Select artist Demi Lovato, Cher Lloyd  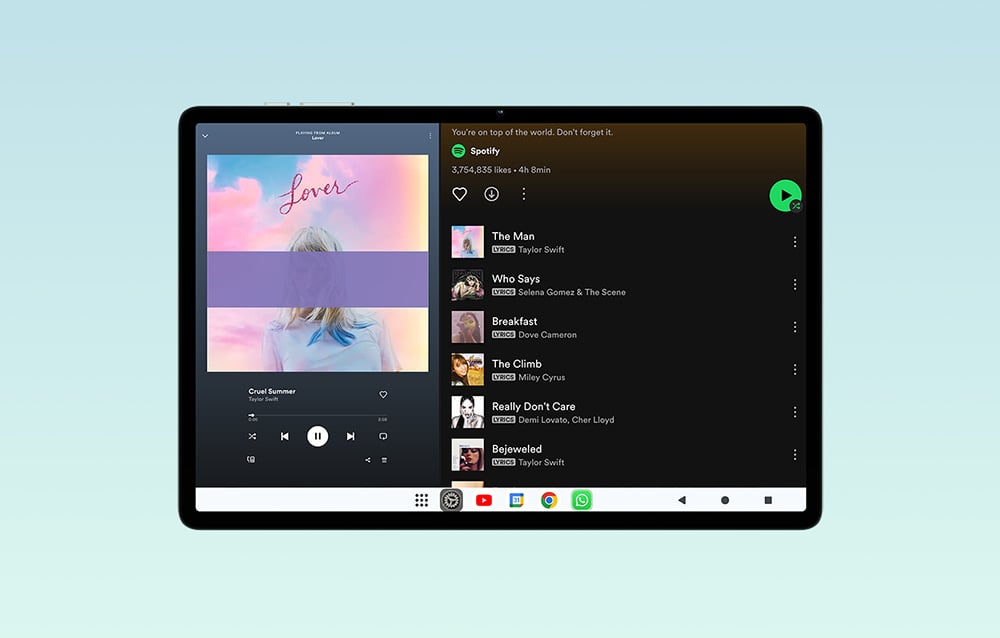(566, 420)
